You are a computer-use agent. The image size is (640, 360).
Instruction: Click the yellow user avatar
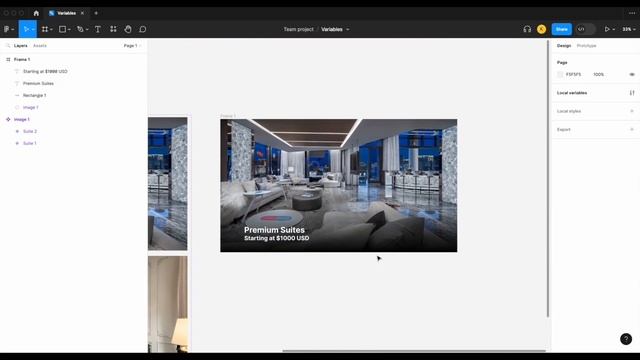pos(541,29)
